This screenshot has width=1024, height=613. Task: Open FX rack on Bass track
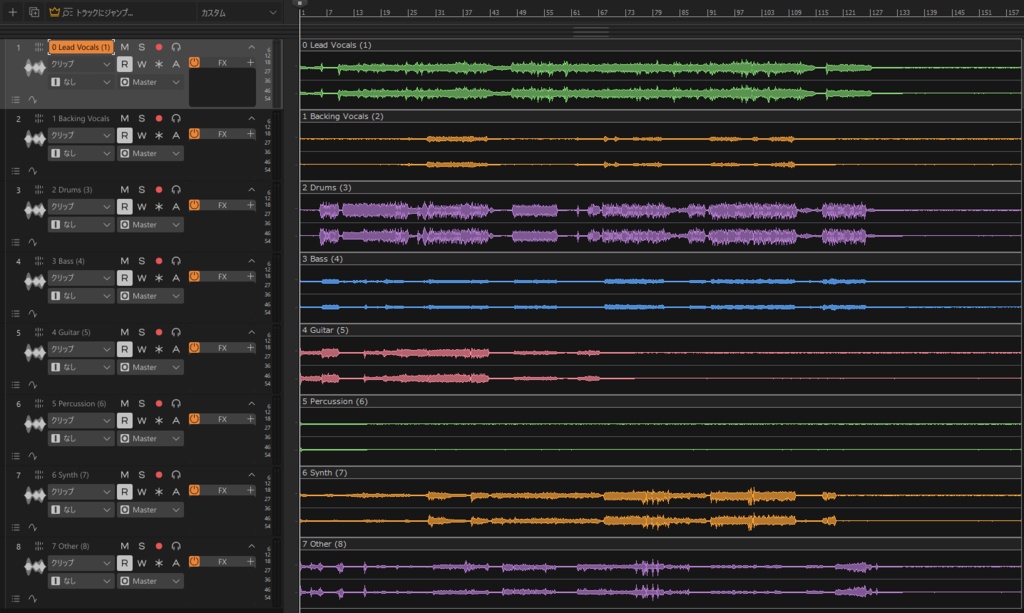(223, 276)
